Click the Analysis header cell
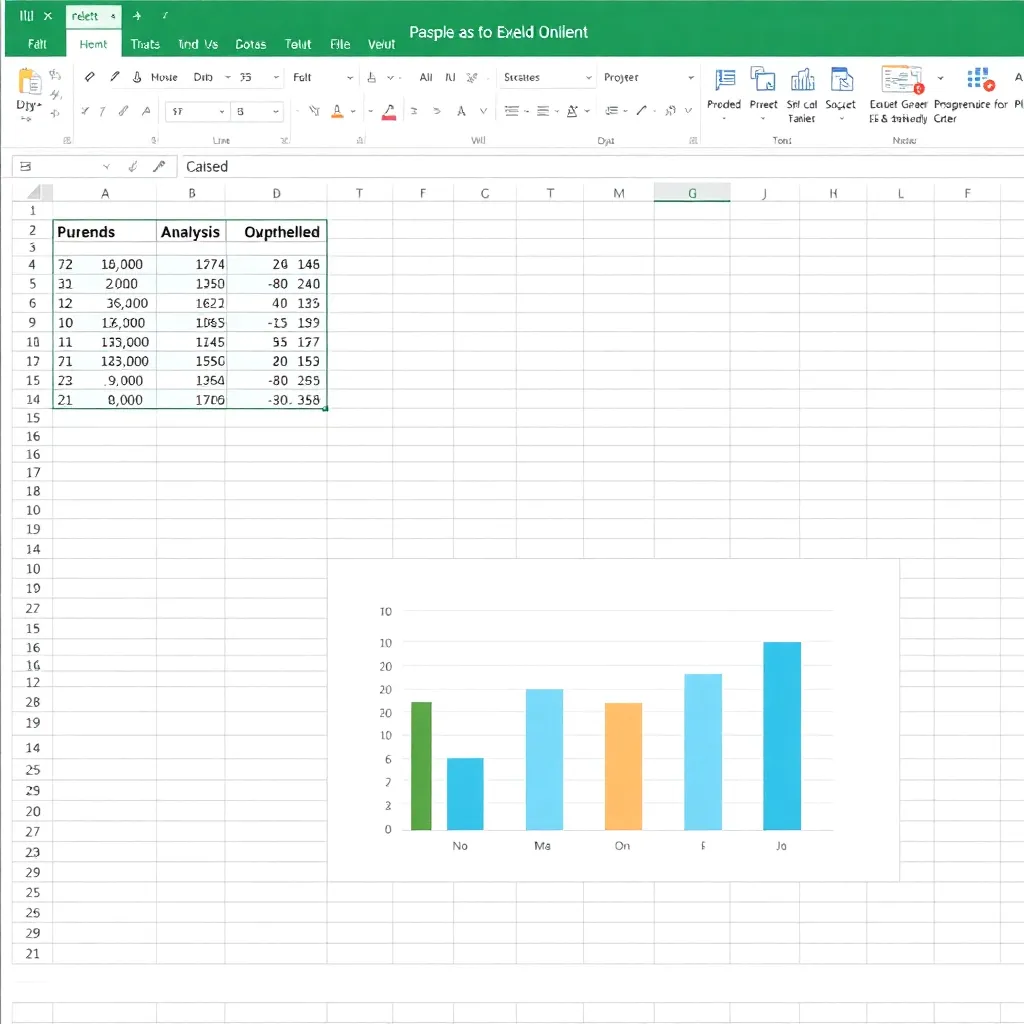1024x1024 pixels. point(190,232)
